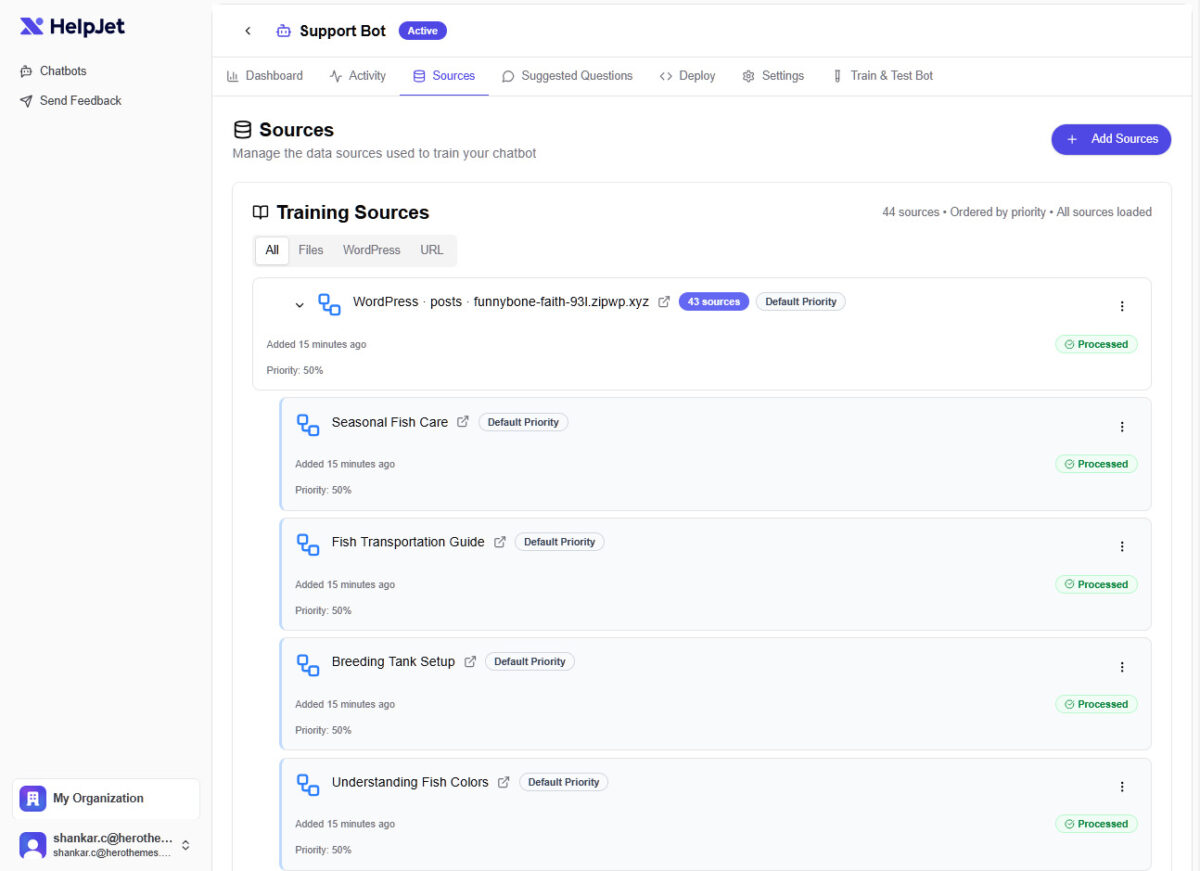The height and width of the screenshot is (871, 1200).
Task: Switch to the Activity tab
Action: (x=358, y=76)
